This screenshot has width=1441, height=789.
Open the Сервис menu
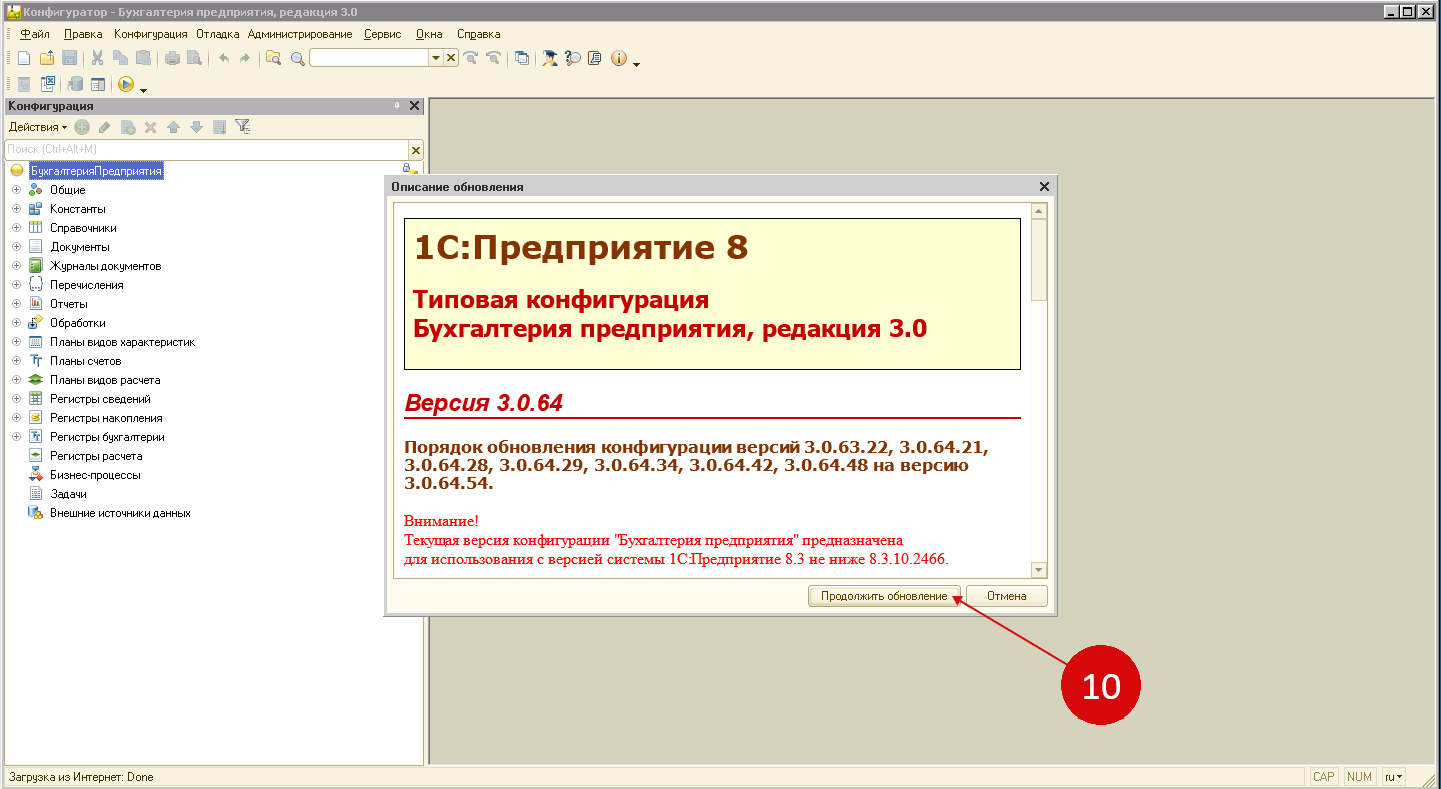coord(383,34)
